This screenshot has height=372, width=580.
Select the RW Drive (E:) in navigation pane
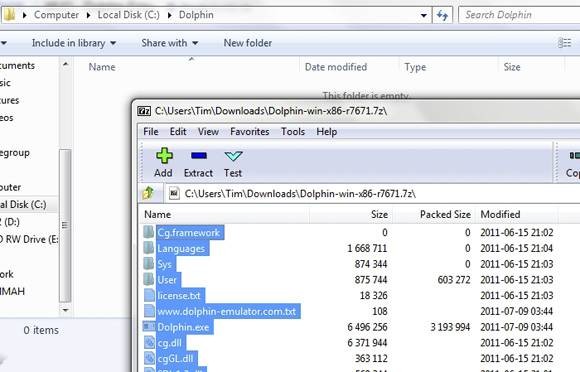29,239
